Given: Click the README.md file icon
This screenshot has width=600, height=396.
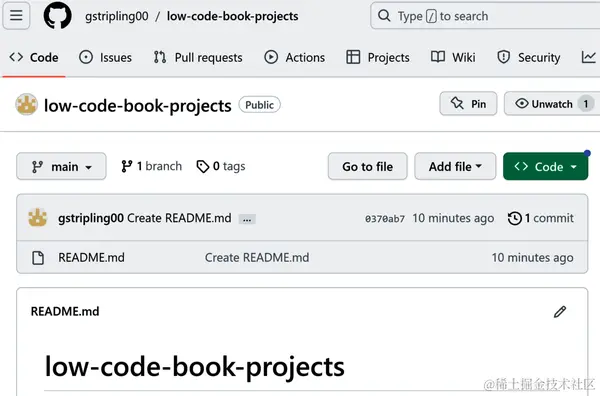Looking at the screenshot, I should 38,258.
